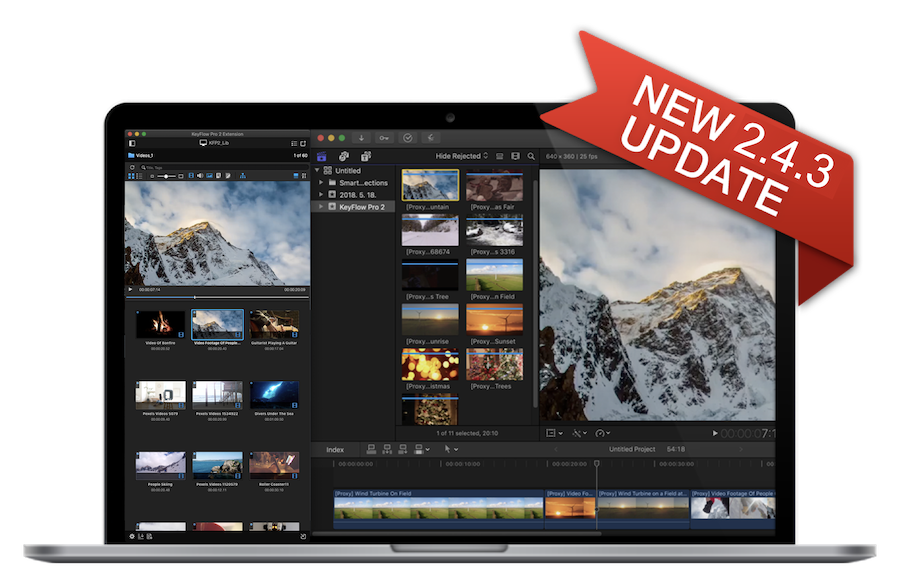Click the connect clip to storyline icon
Viewport: 900px width, 568px height.
pos(371,449)
